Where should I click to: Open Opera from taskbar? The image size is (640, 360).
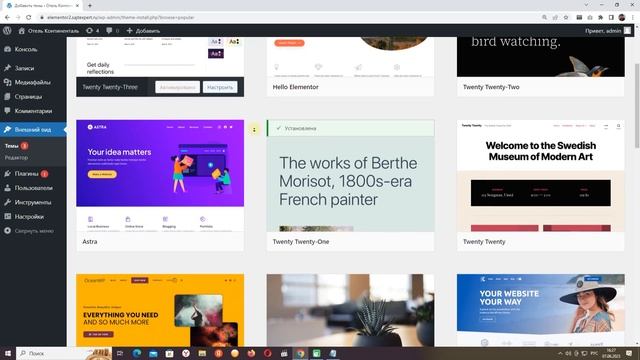[267, 353]
